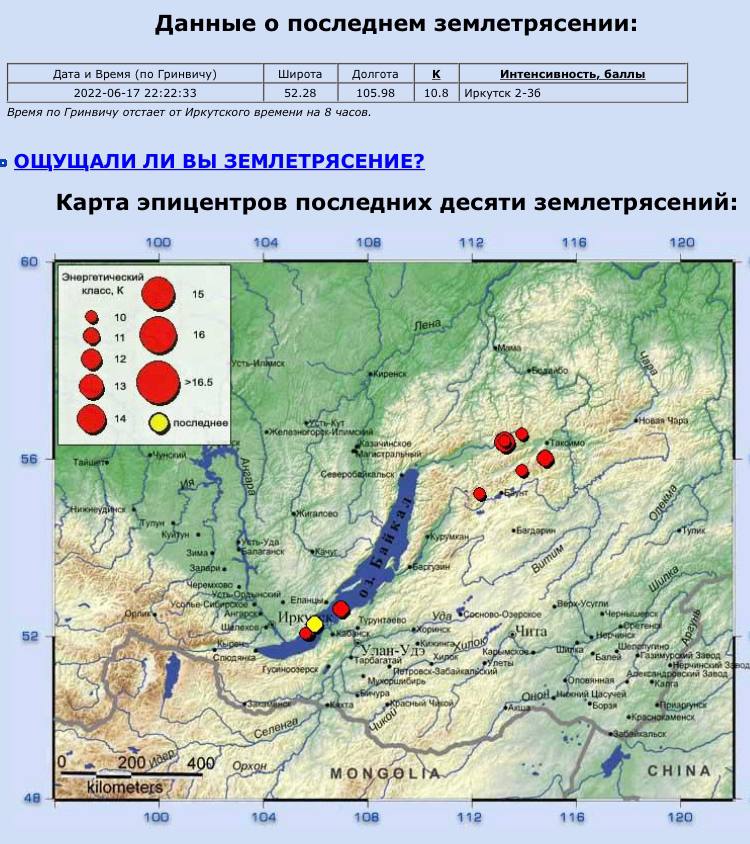750x844 pixels.
Task: Click the 'Витим' river label
Action: tap(548, 558)
